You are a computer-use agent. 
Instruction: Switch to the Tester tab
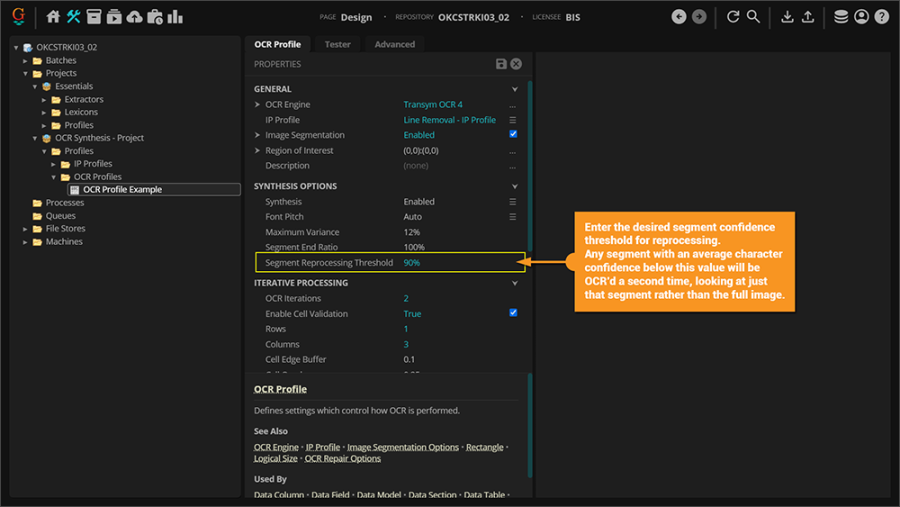pyautogui.click(x=337, y=44)
